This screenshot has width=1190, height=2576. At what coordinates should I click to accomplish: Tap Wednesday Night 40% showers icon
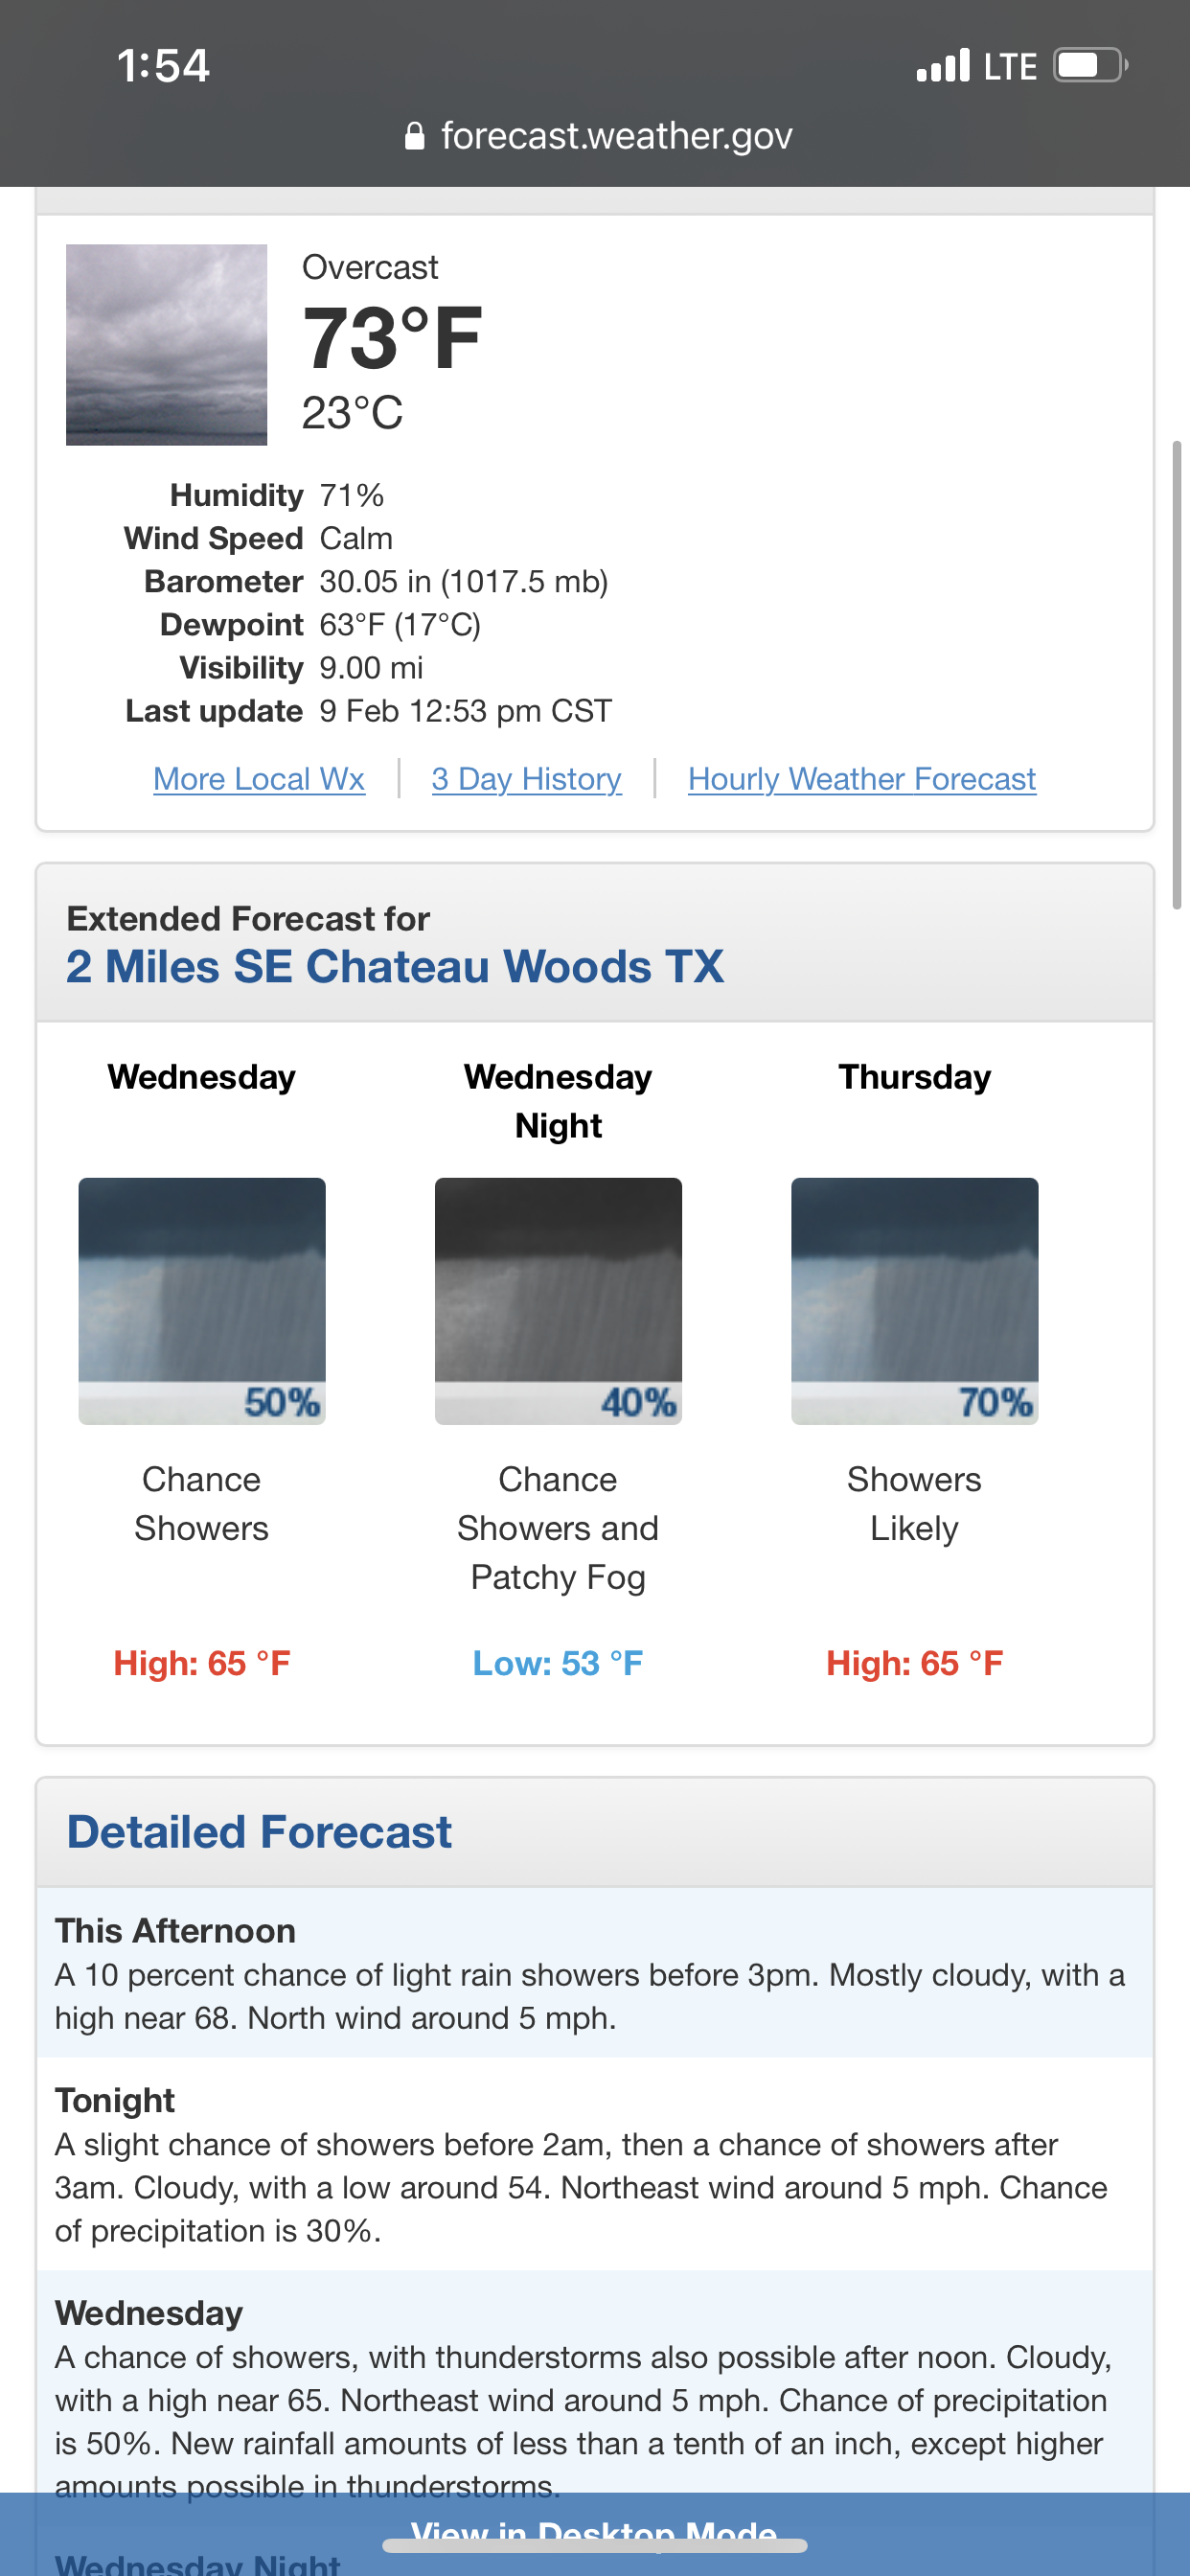[558, 1300]
